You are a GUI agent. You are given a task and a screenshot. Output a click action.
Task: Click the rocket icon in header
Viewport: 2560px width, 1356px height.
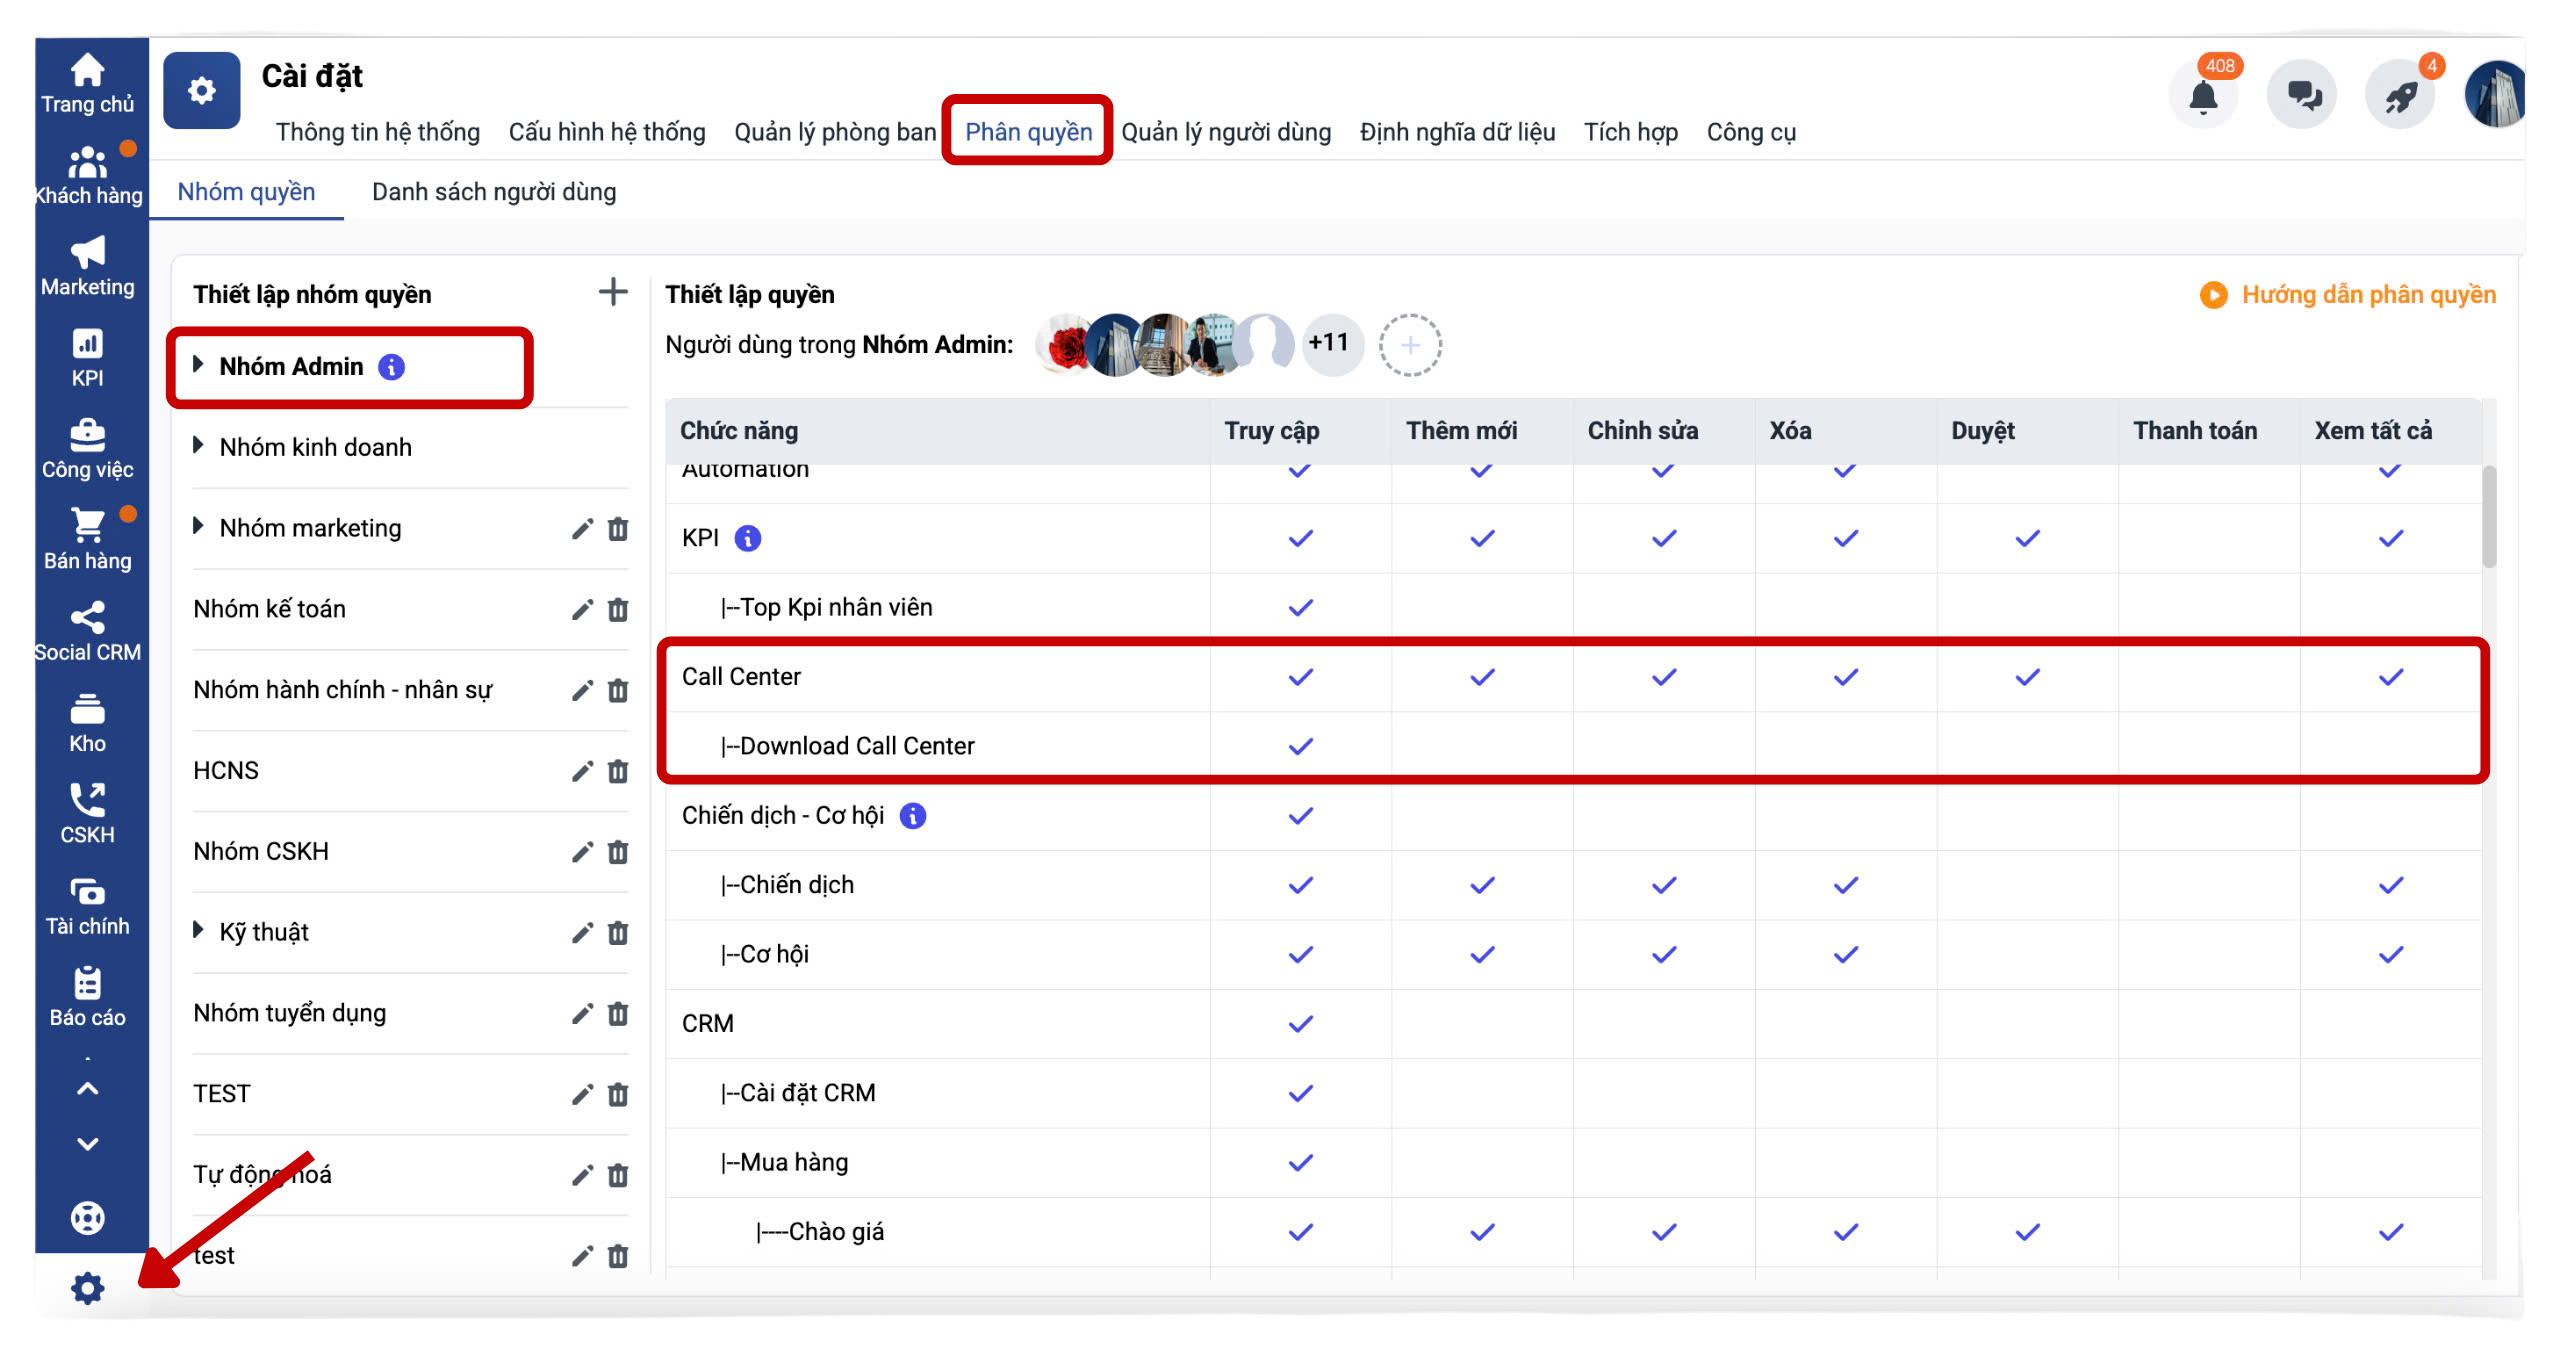2400,97
